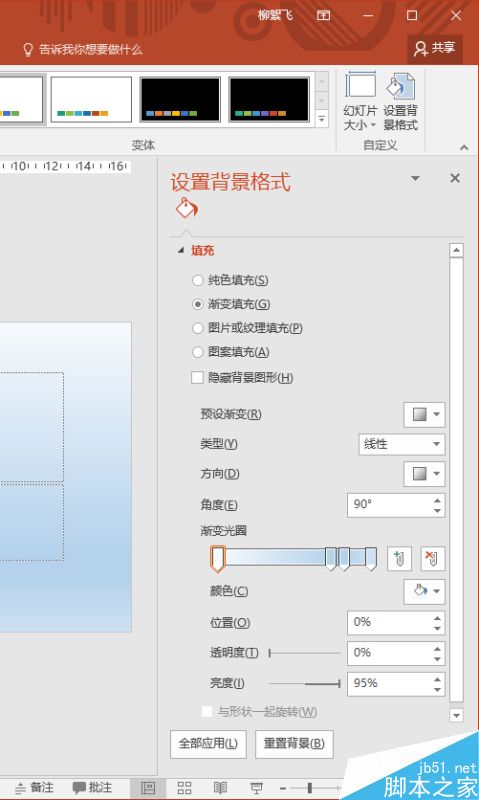The height and width of the screenshot is (800, 479).
Task: Open the task pane options arrow
Action: tap(415, 178)
